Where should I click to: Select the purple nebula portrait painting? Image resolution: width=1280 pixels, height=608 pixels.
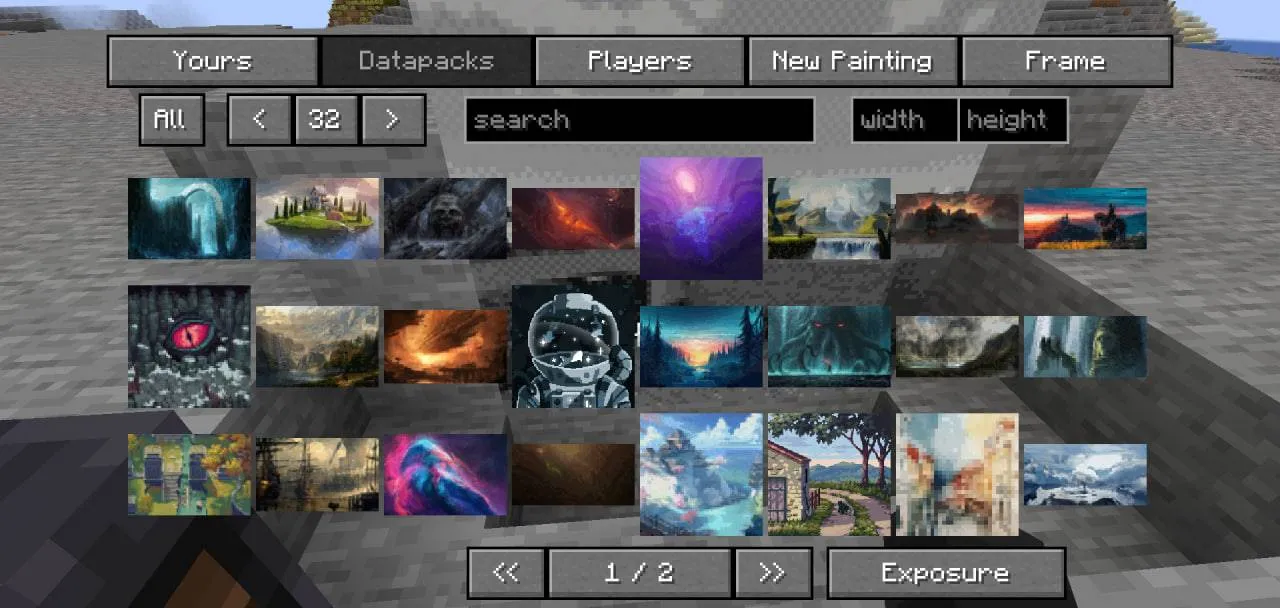click(x=700, y=218)
